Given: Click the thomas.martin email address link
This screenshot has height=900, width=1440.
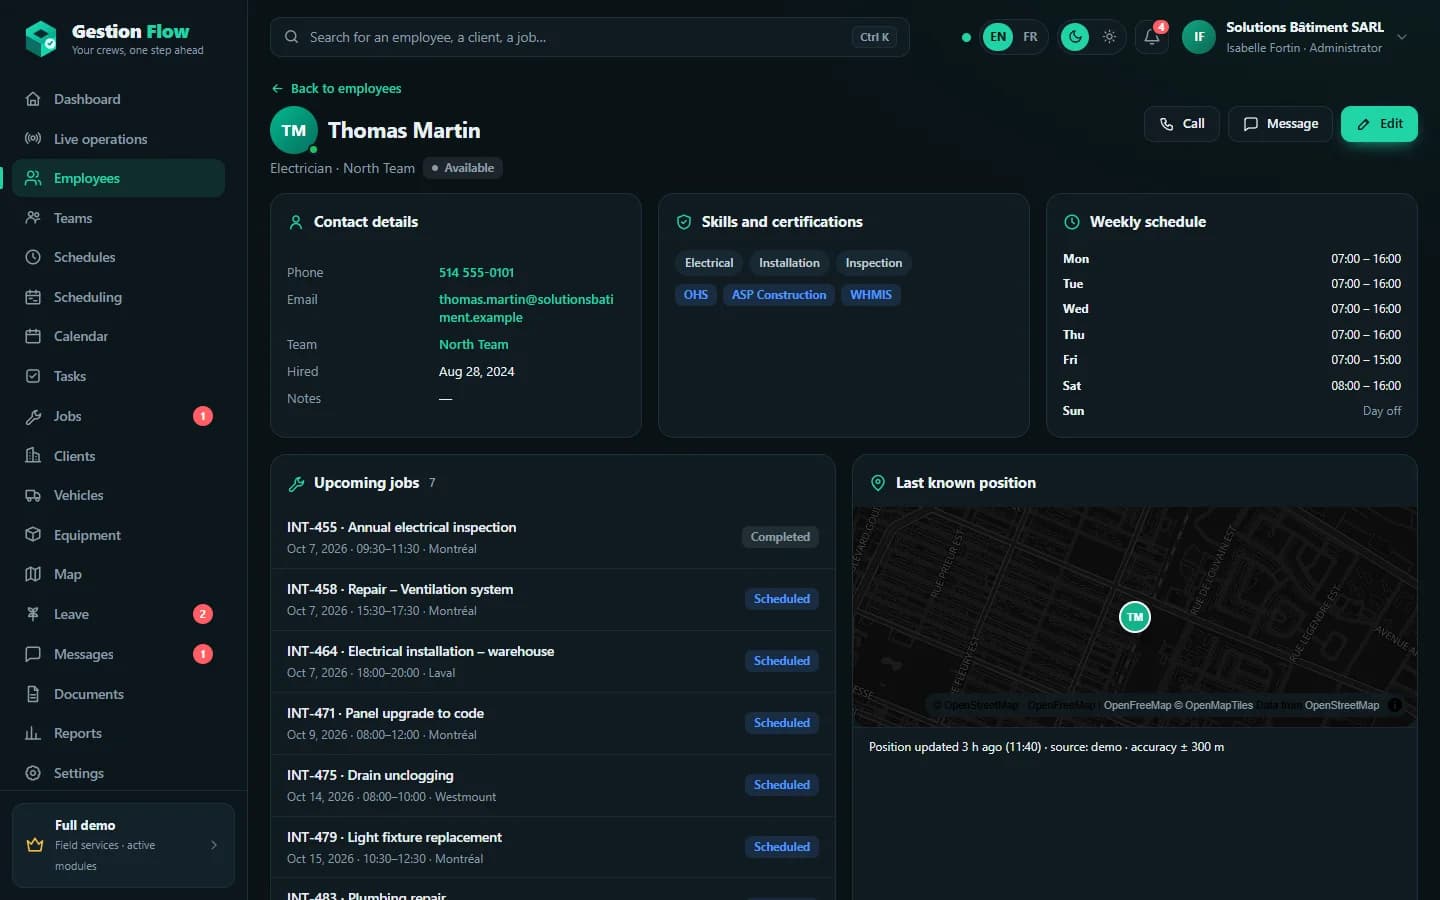Looking at the screenshot, I should click(x=526, y=308).
